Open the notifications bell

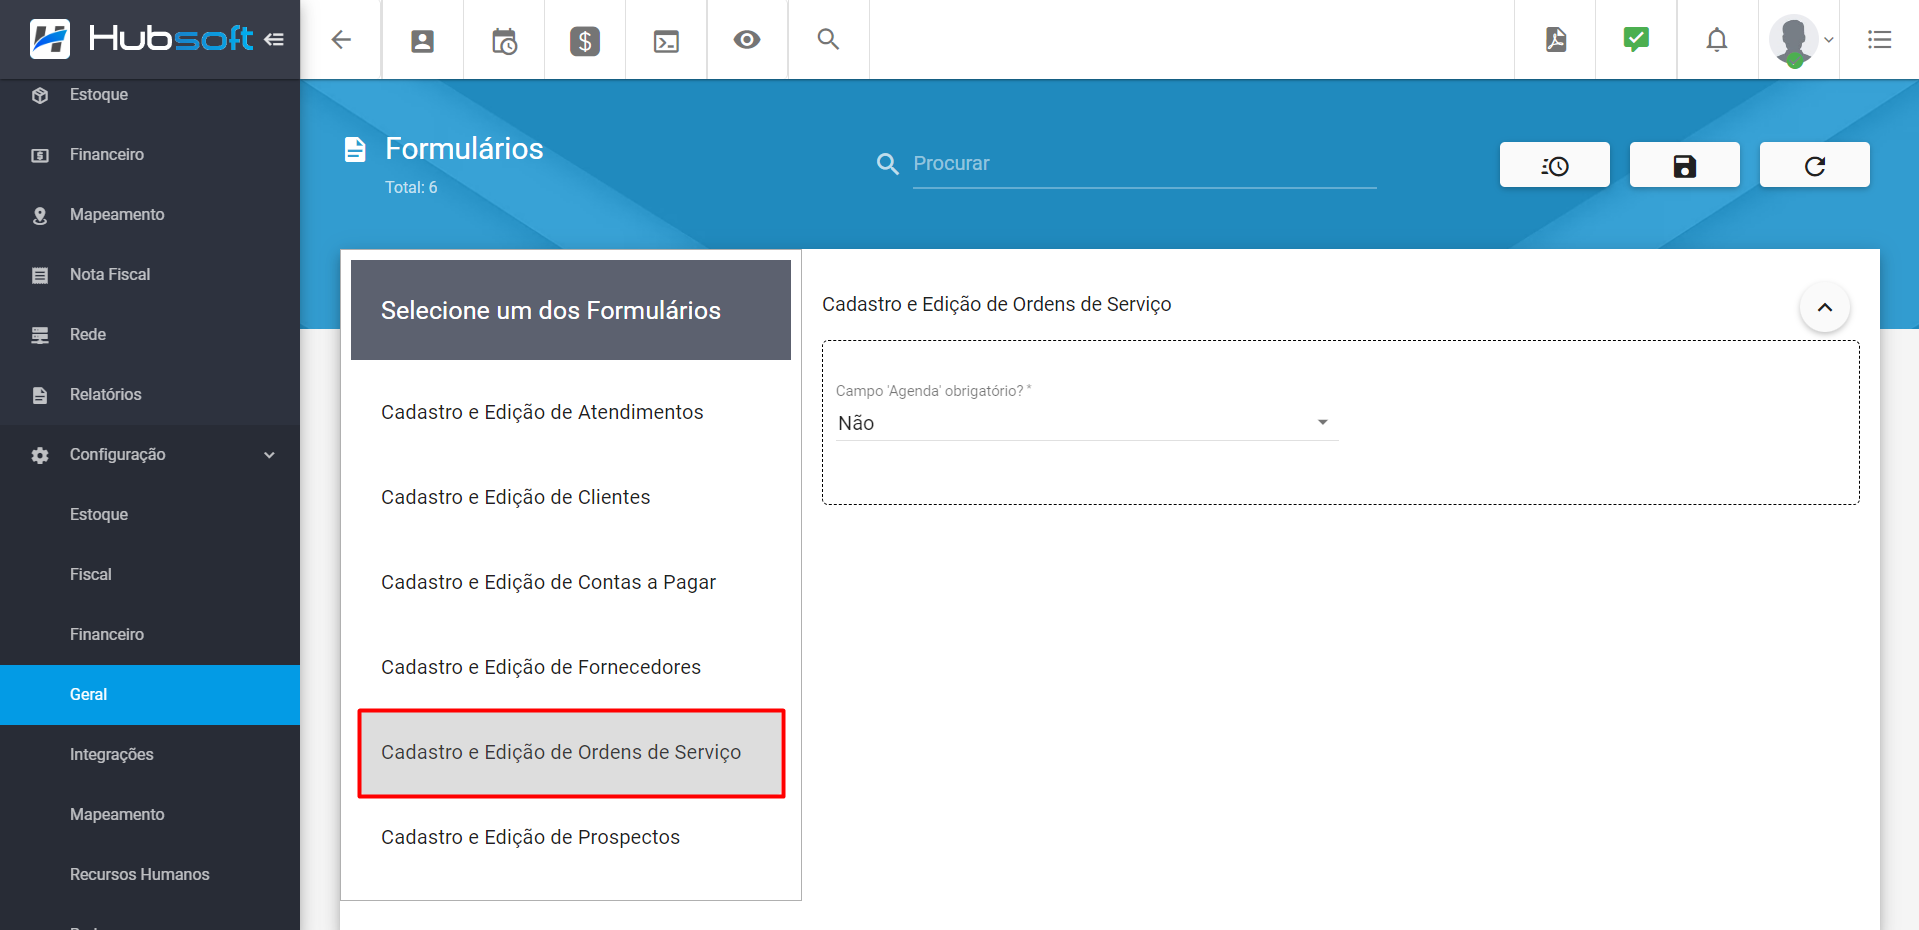point(1717,40)
